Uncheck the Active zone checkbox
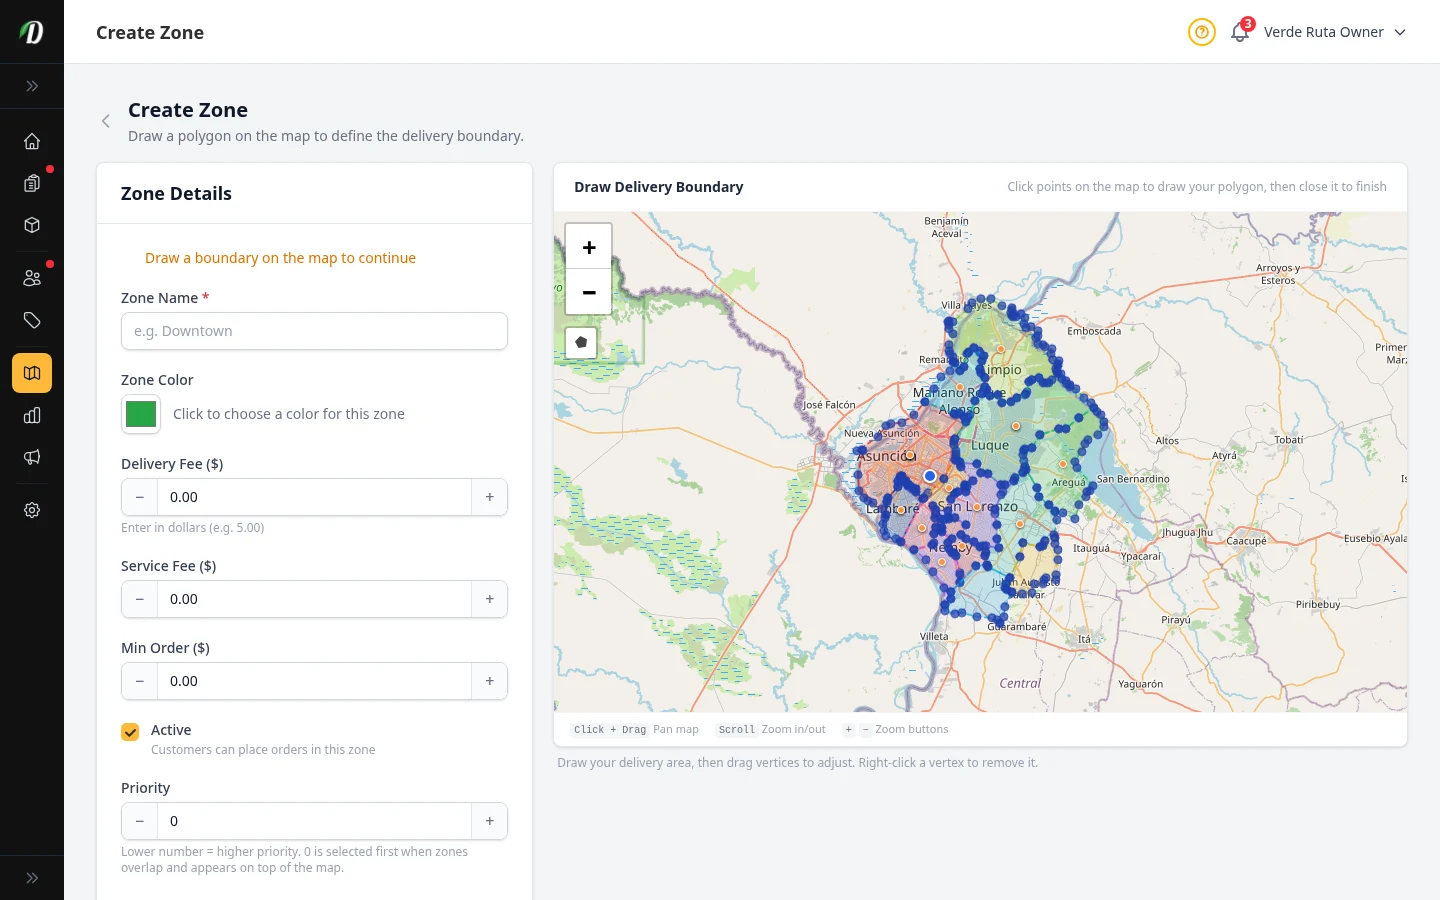The image size is (1440, 900). (130, 731)
